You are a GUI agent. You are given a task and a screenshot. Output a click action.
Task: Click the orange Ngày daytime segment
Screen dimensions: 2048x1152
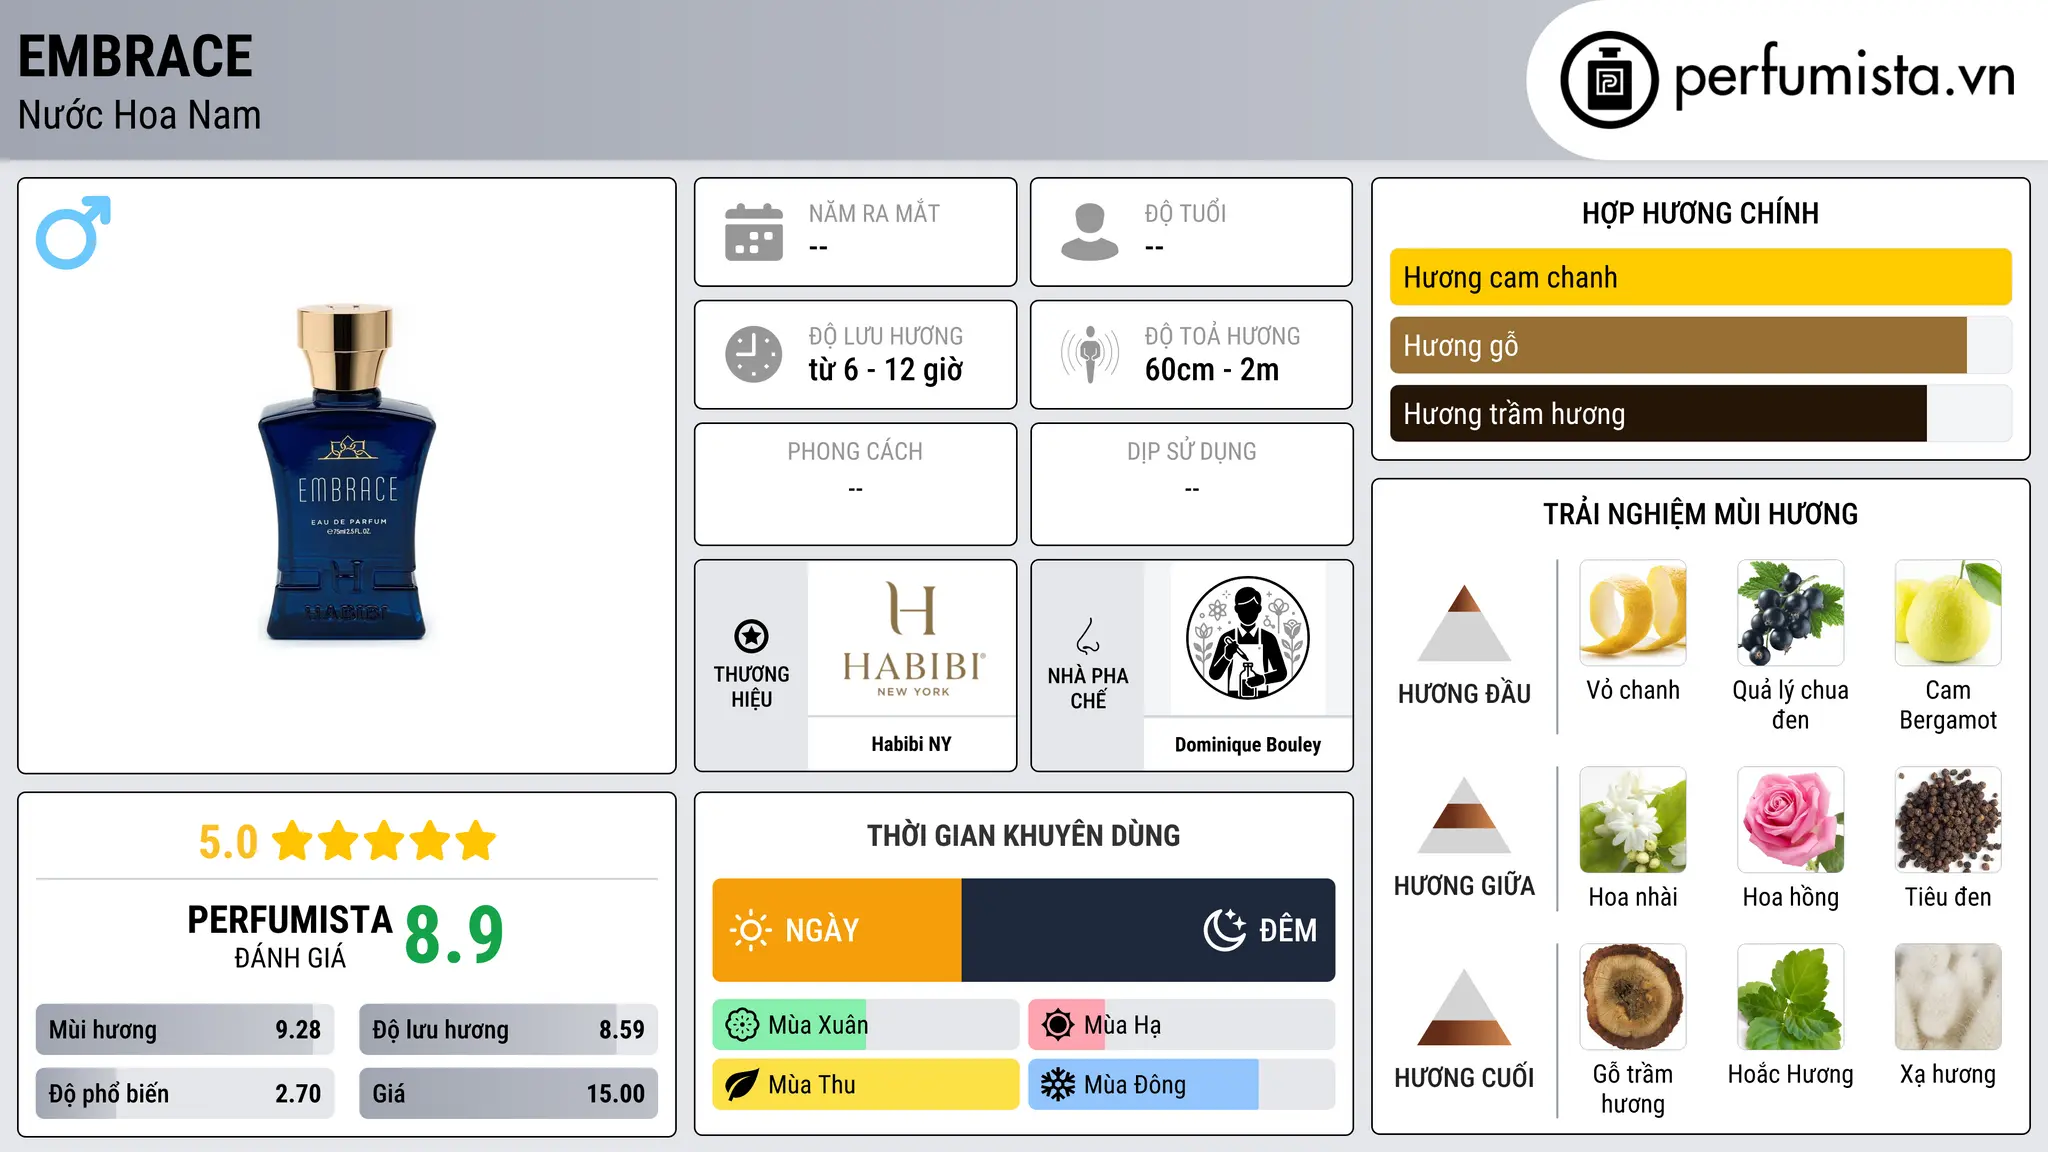pyautogui.click(x=837, y=930)
